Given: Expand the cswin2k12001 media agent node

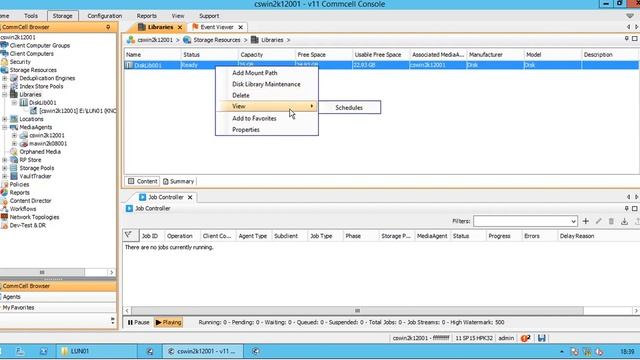Looking at the screenshot, I should pyautogui.click(x=14, y=135).
